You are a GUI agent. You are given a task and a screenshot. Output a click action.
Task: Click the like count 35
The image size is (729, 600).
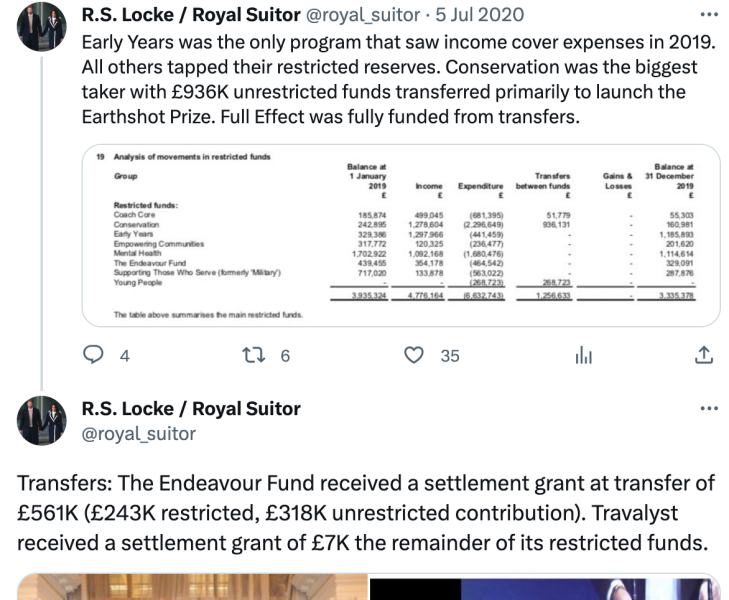tap(450, 356)
